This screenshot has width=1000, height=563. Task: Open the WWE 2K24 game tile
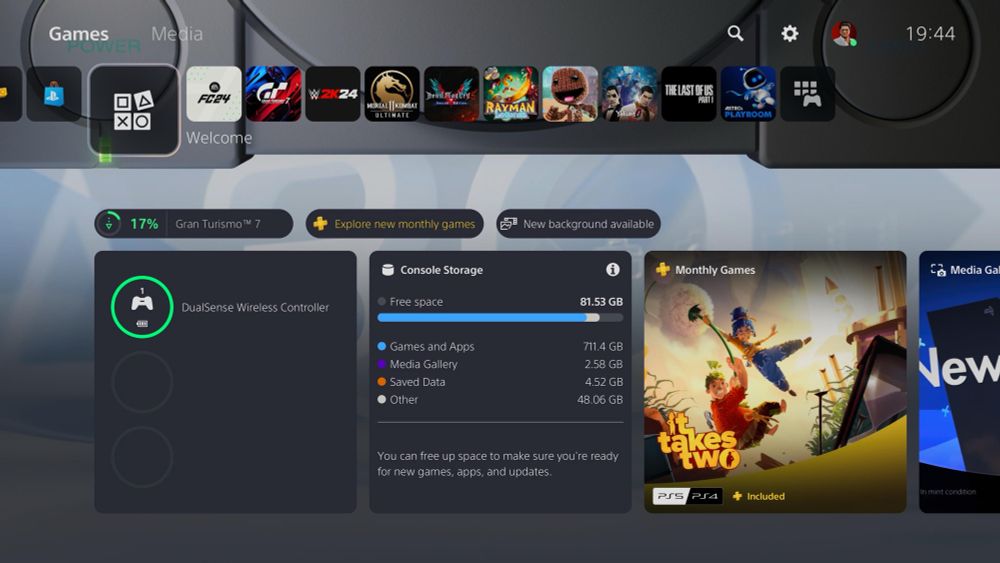[x=333, y=94]
